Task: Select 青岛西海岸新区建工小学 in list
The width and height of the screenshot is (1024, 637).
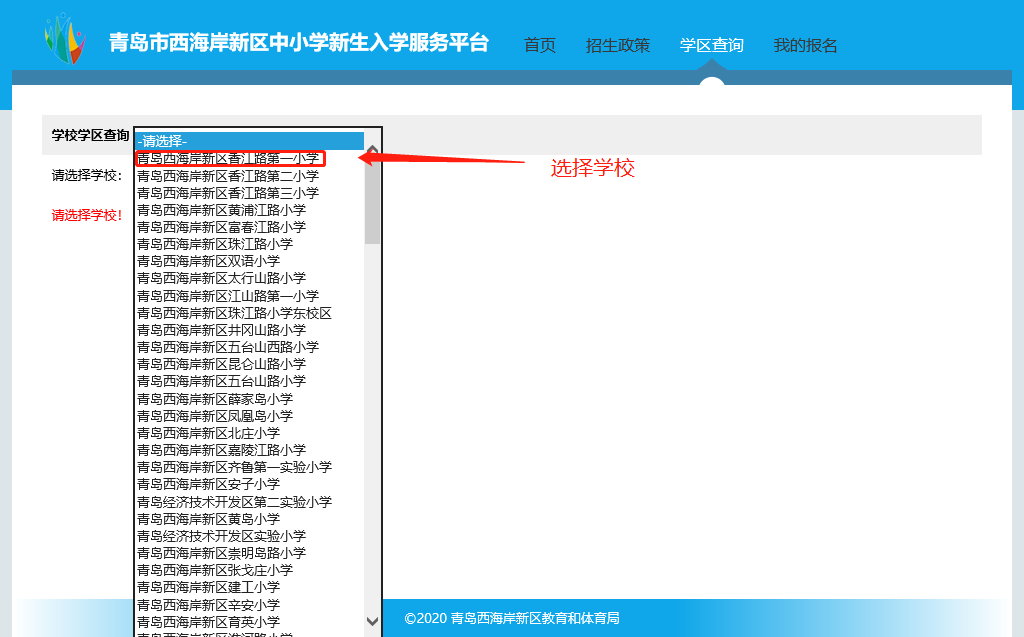Action: tap(249, 587)
